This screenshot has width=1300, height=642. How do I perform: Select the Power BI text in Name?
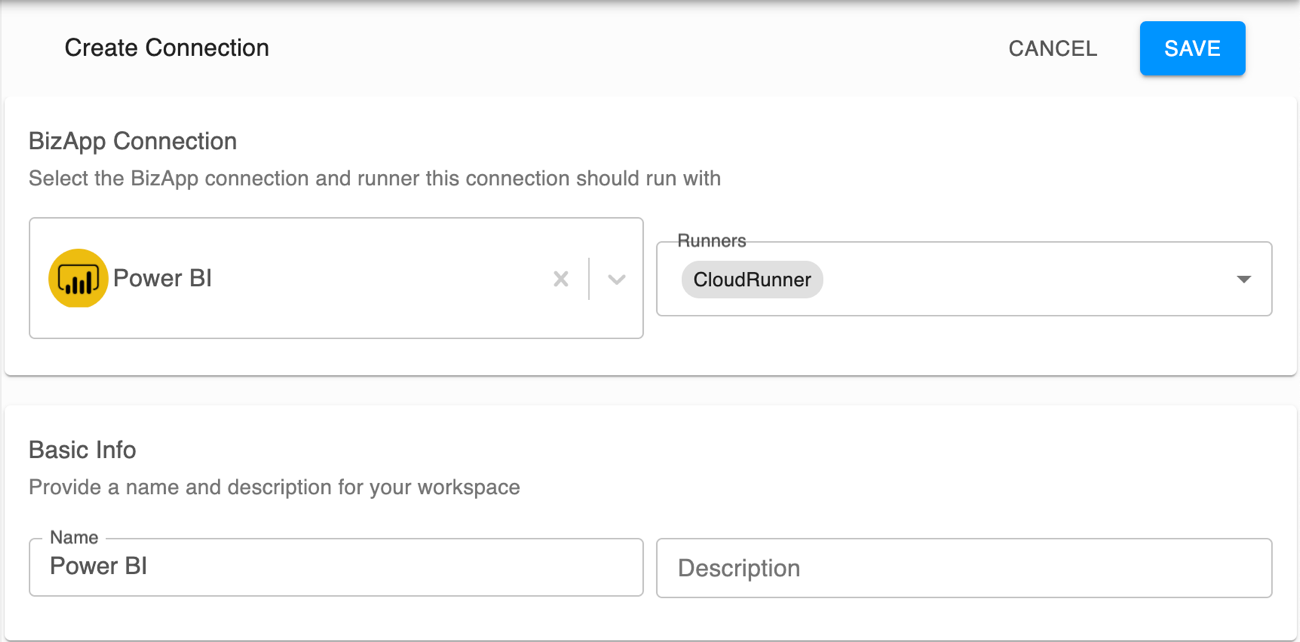(98, 566)
